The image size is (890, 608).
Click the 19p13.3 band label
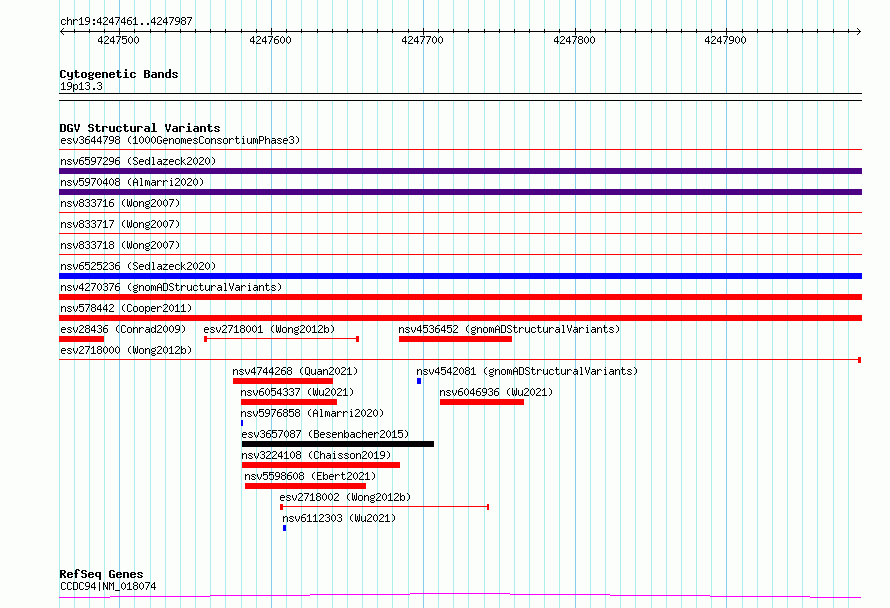(x=81, y=86)
